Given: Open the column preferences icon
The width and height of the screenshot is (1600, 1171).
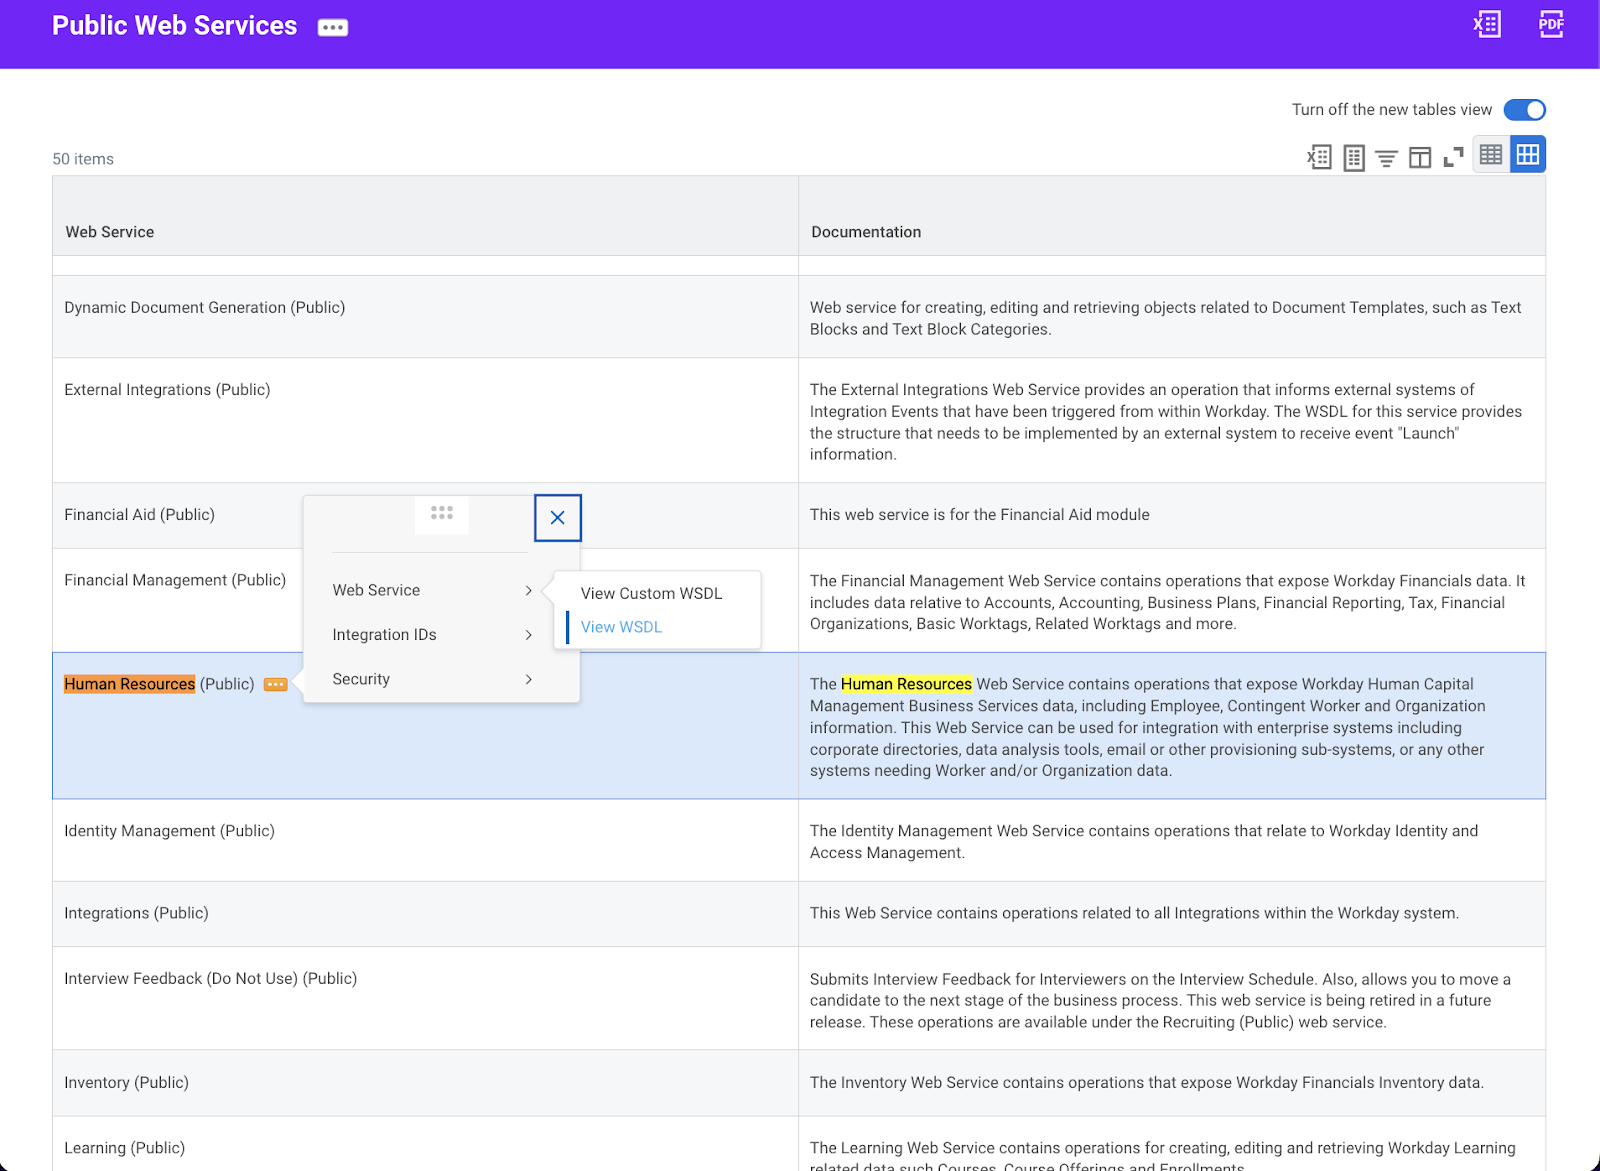Looking at the screenshot, I should tap(1420, 157).
